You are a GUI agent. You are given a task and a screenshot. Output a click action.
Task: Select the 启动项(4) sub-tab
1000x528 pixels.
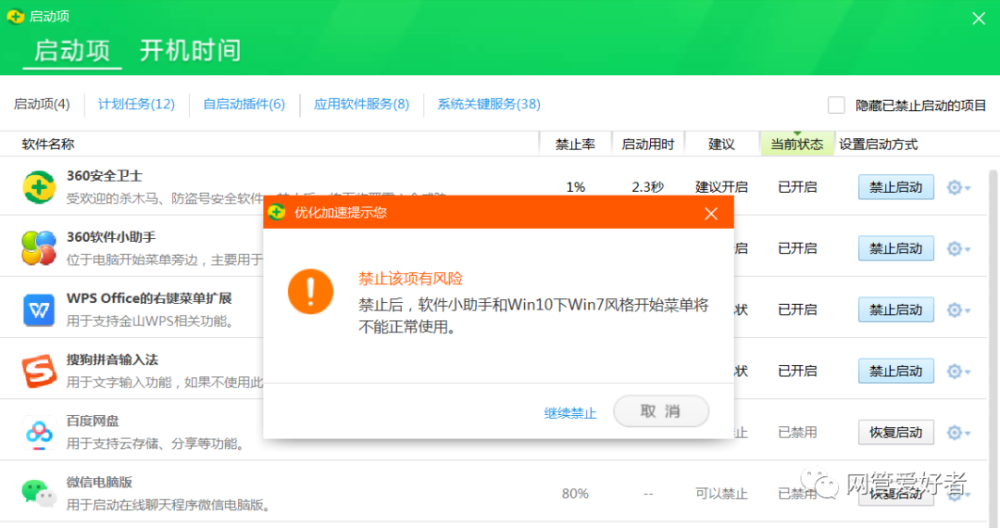42,104
